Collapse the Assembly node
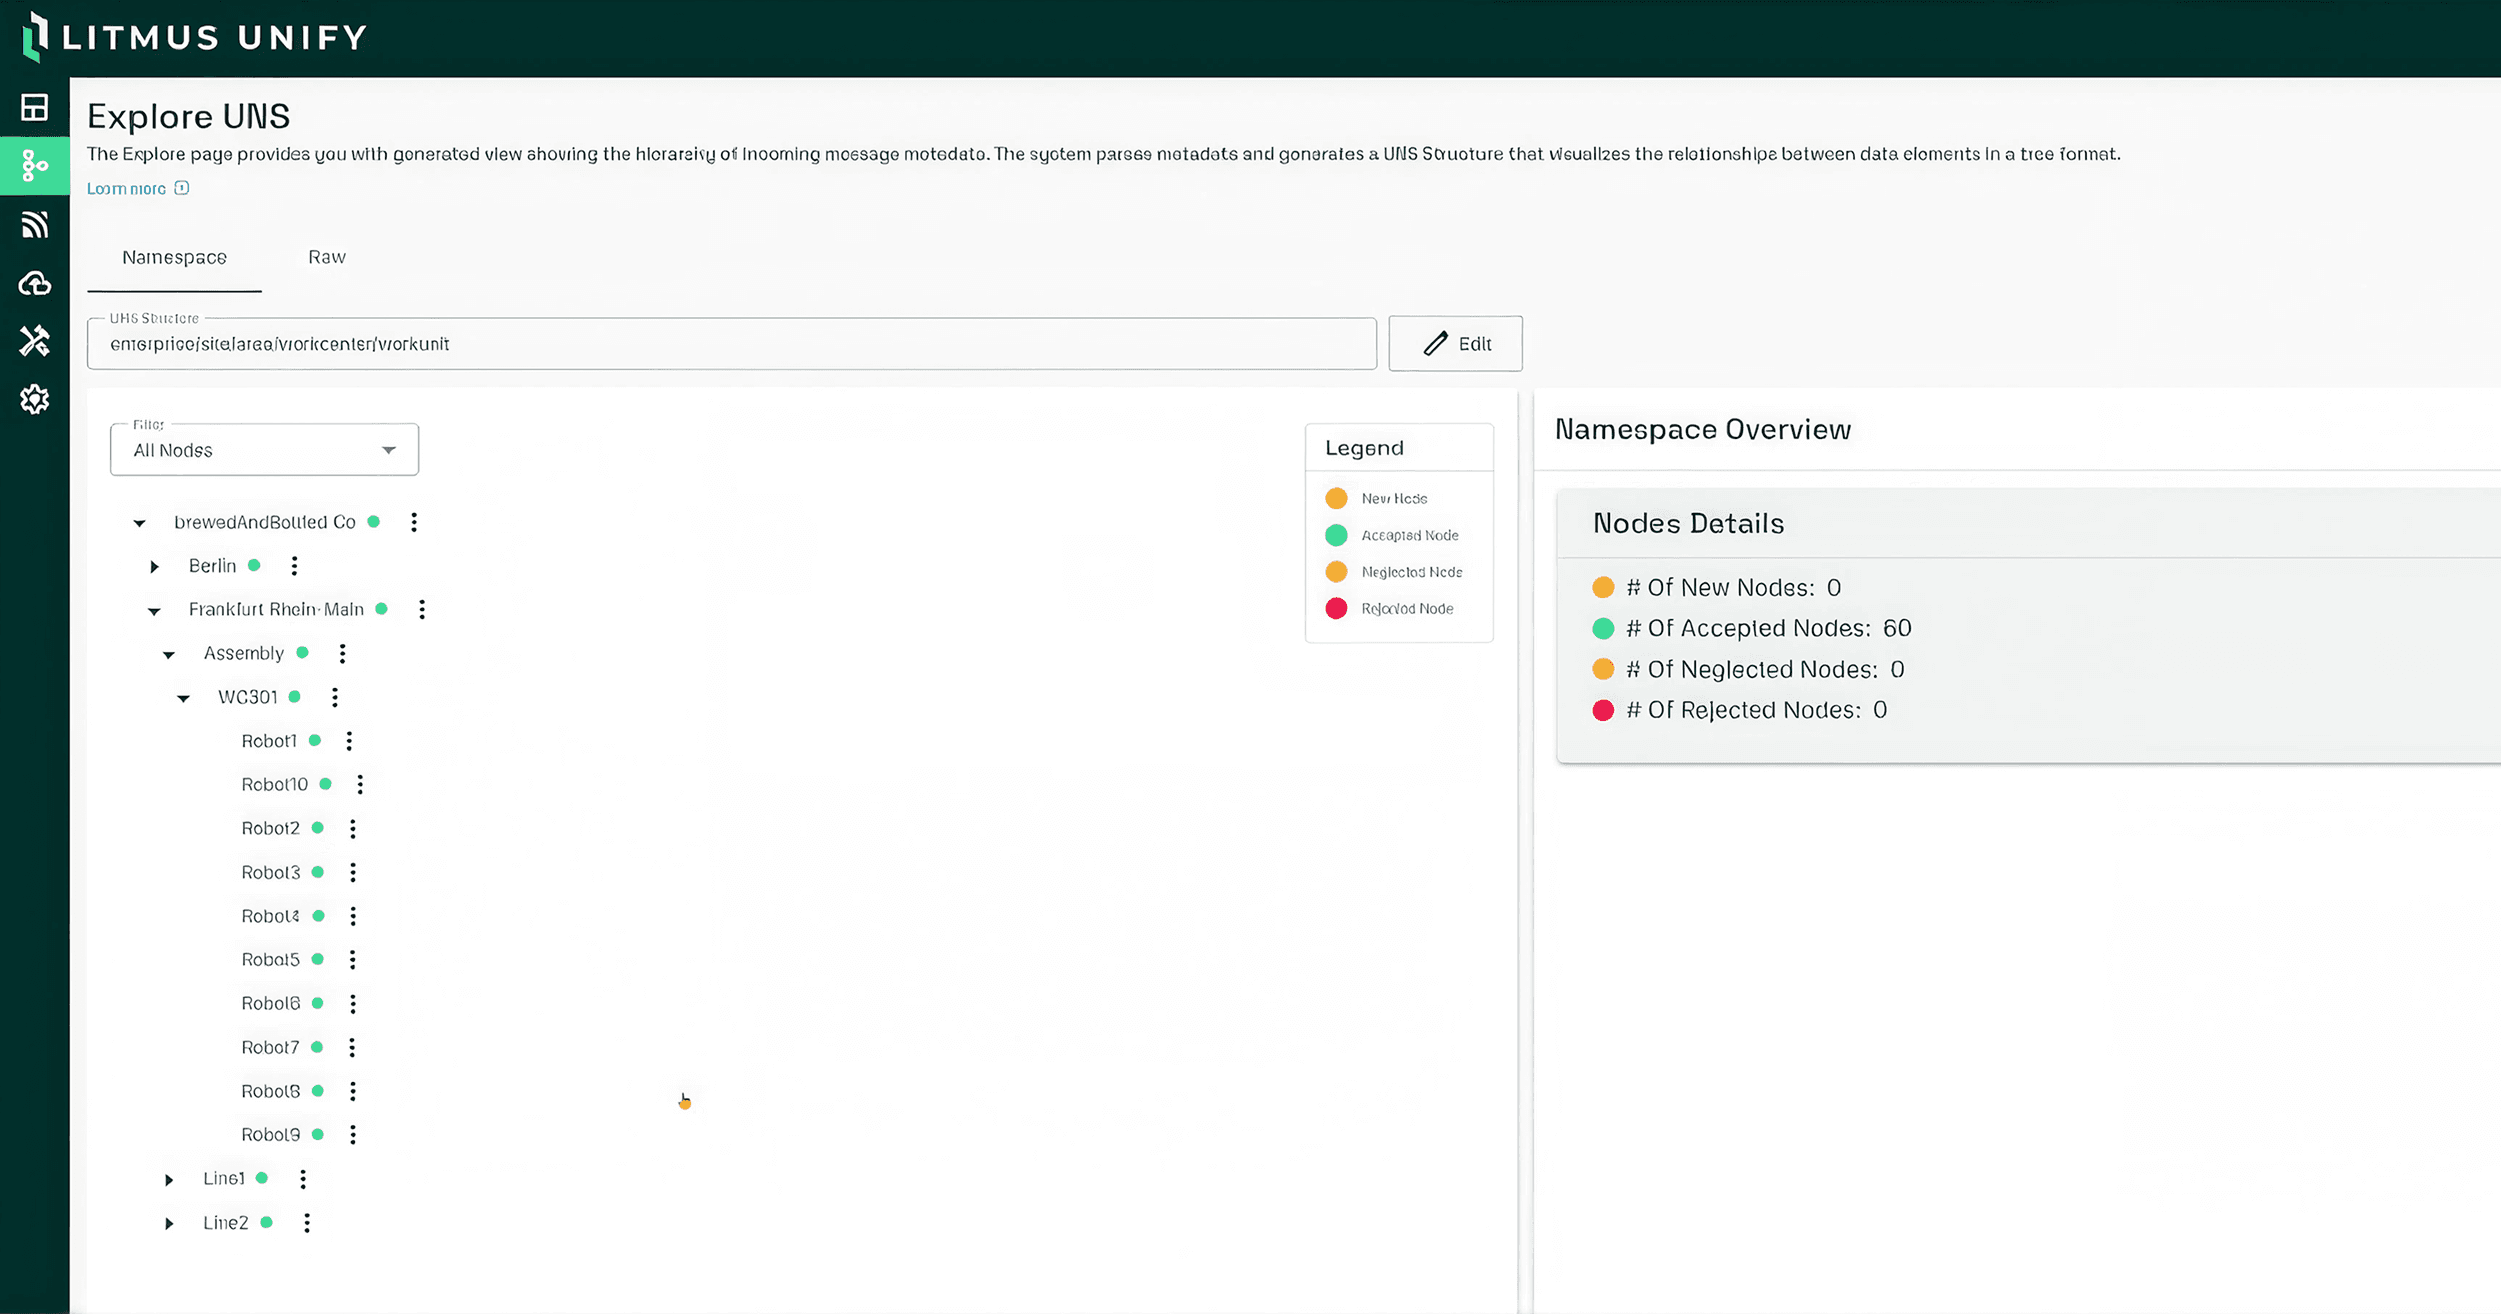This screenshot has width=2501, height=1314. pyautogui.click(x=169, y=655)
